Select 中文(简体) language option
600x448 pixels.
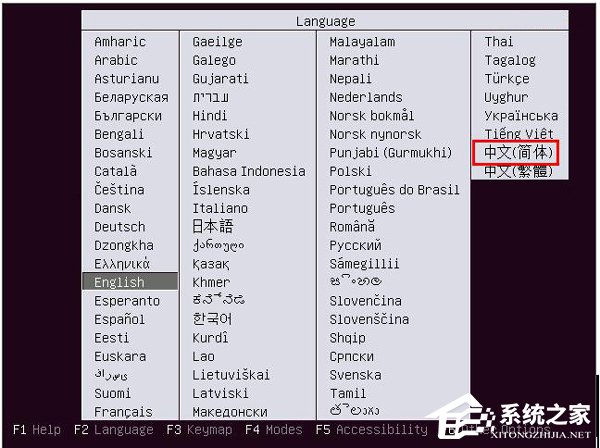click(514, 153)
